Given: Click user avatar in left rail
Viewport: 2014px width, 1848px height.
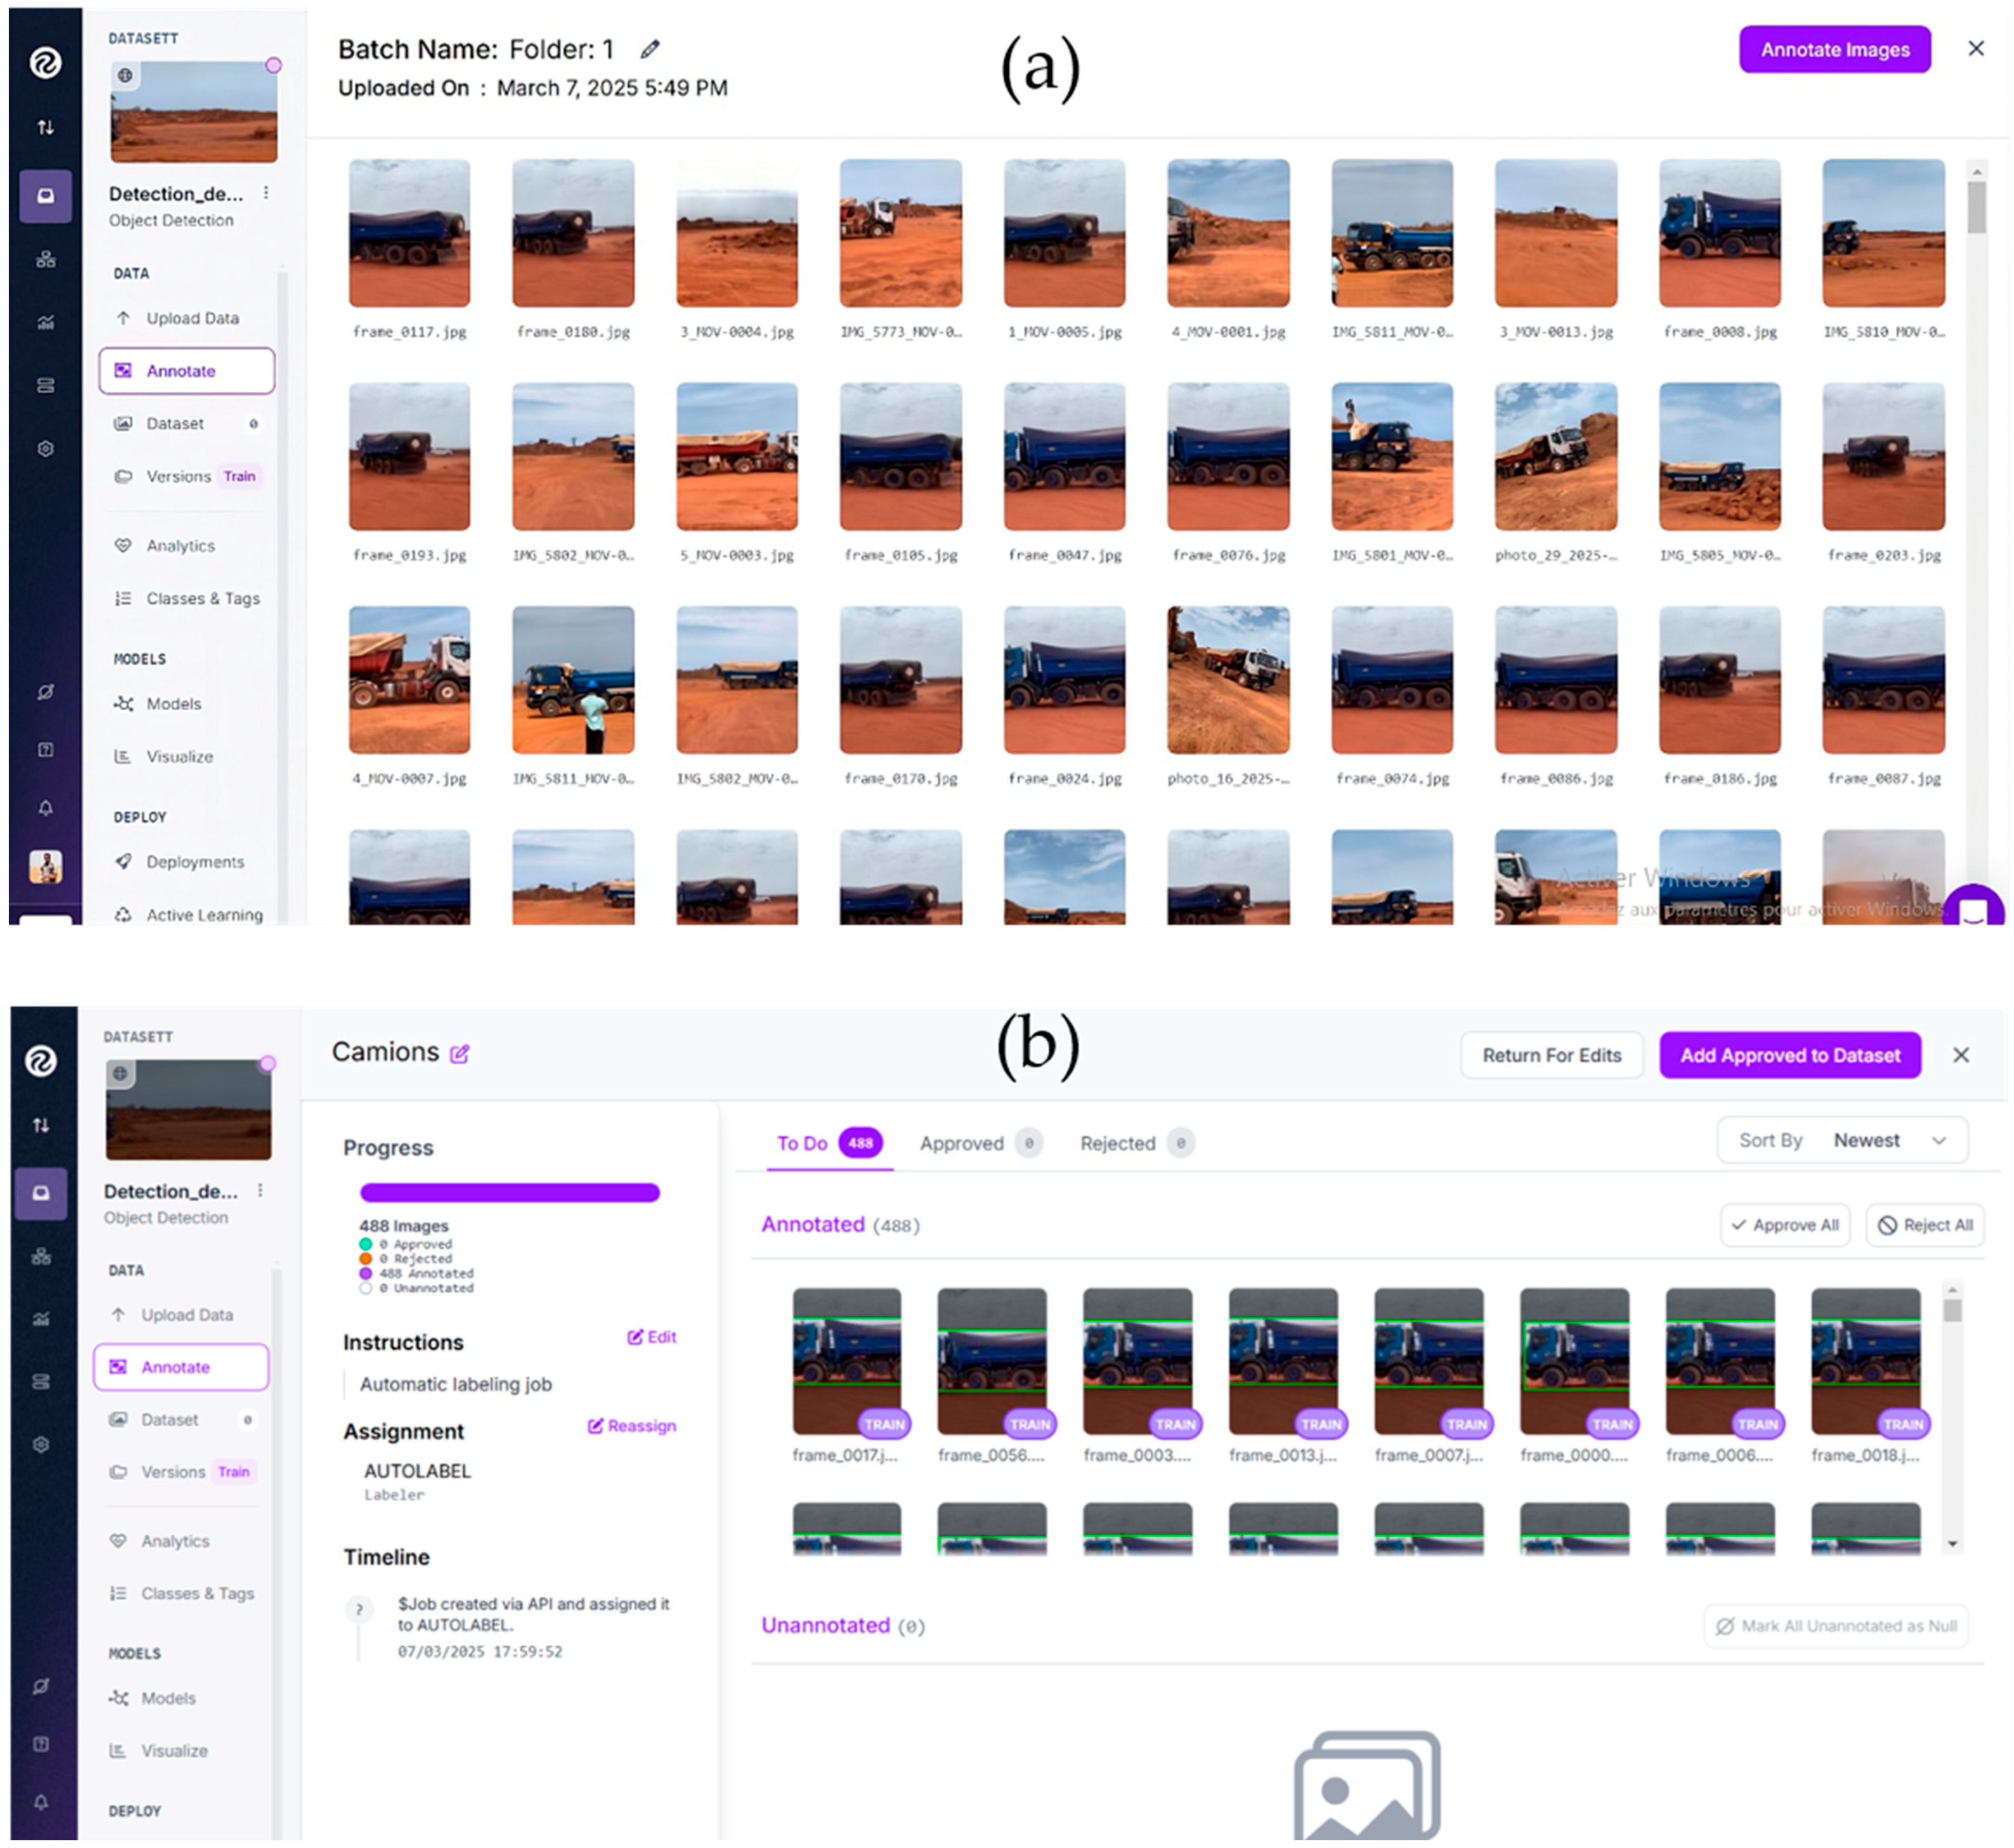Looking at the screenshot, I should (45, 866).
